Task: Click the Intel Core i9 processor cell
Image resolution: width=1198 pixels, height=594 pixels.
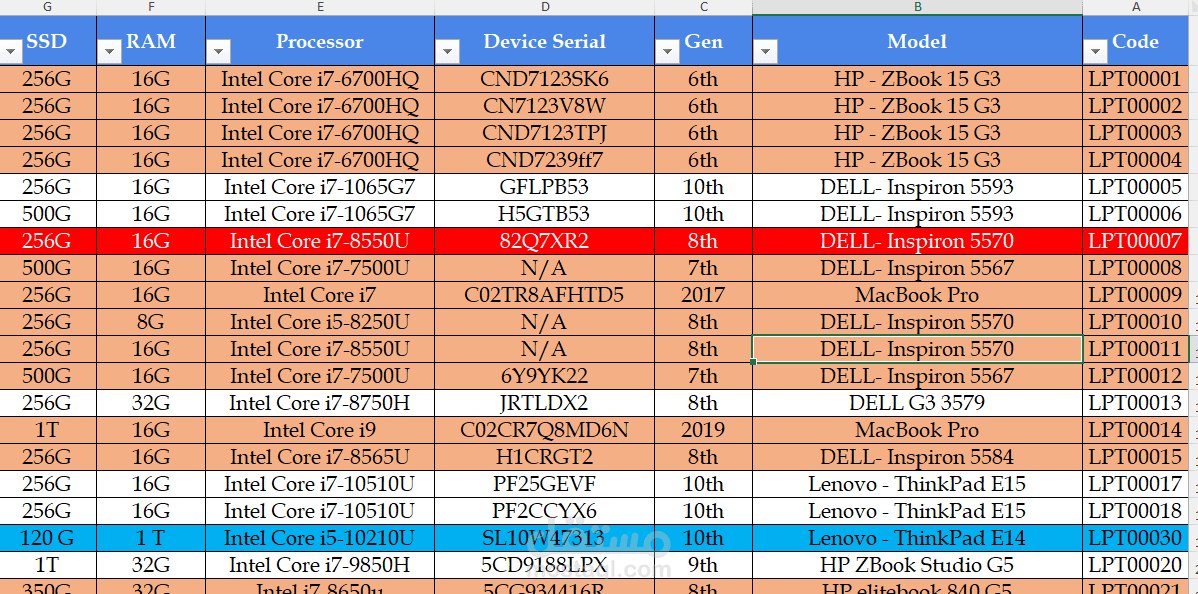Action: pos(320,430)
